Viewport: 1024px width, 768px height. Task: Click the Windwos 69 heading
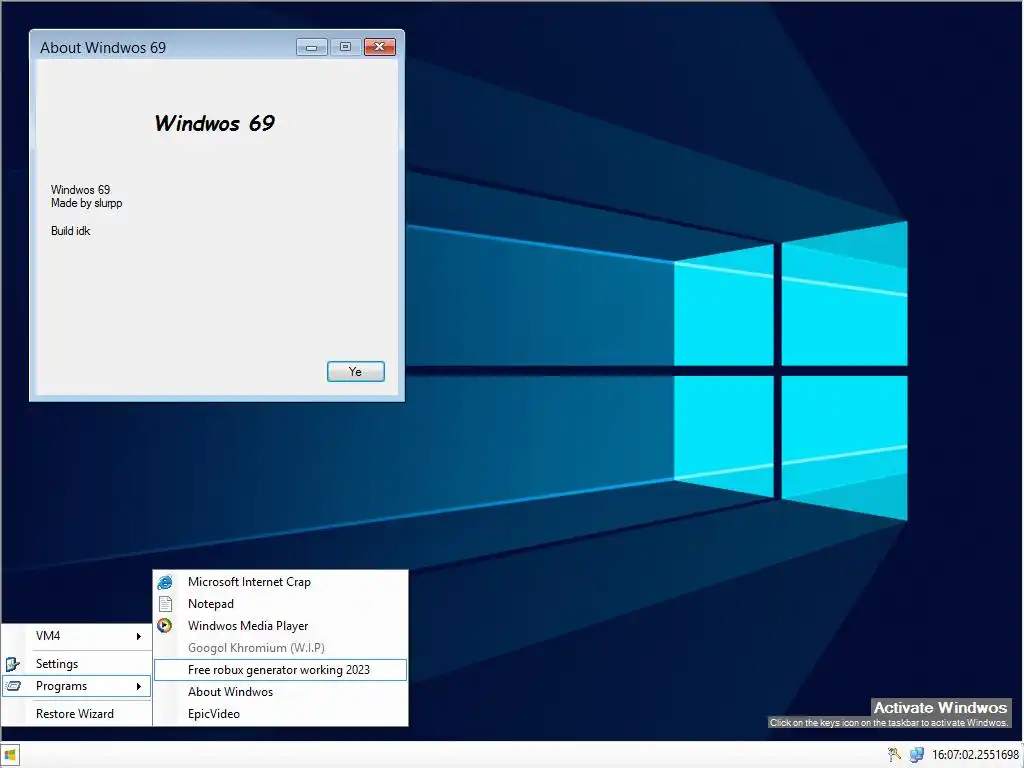pos(215,123)
